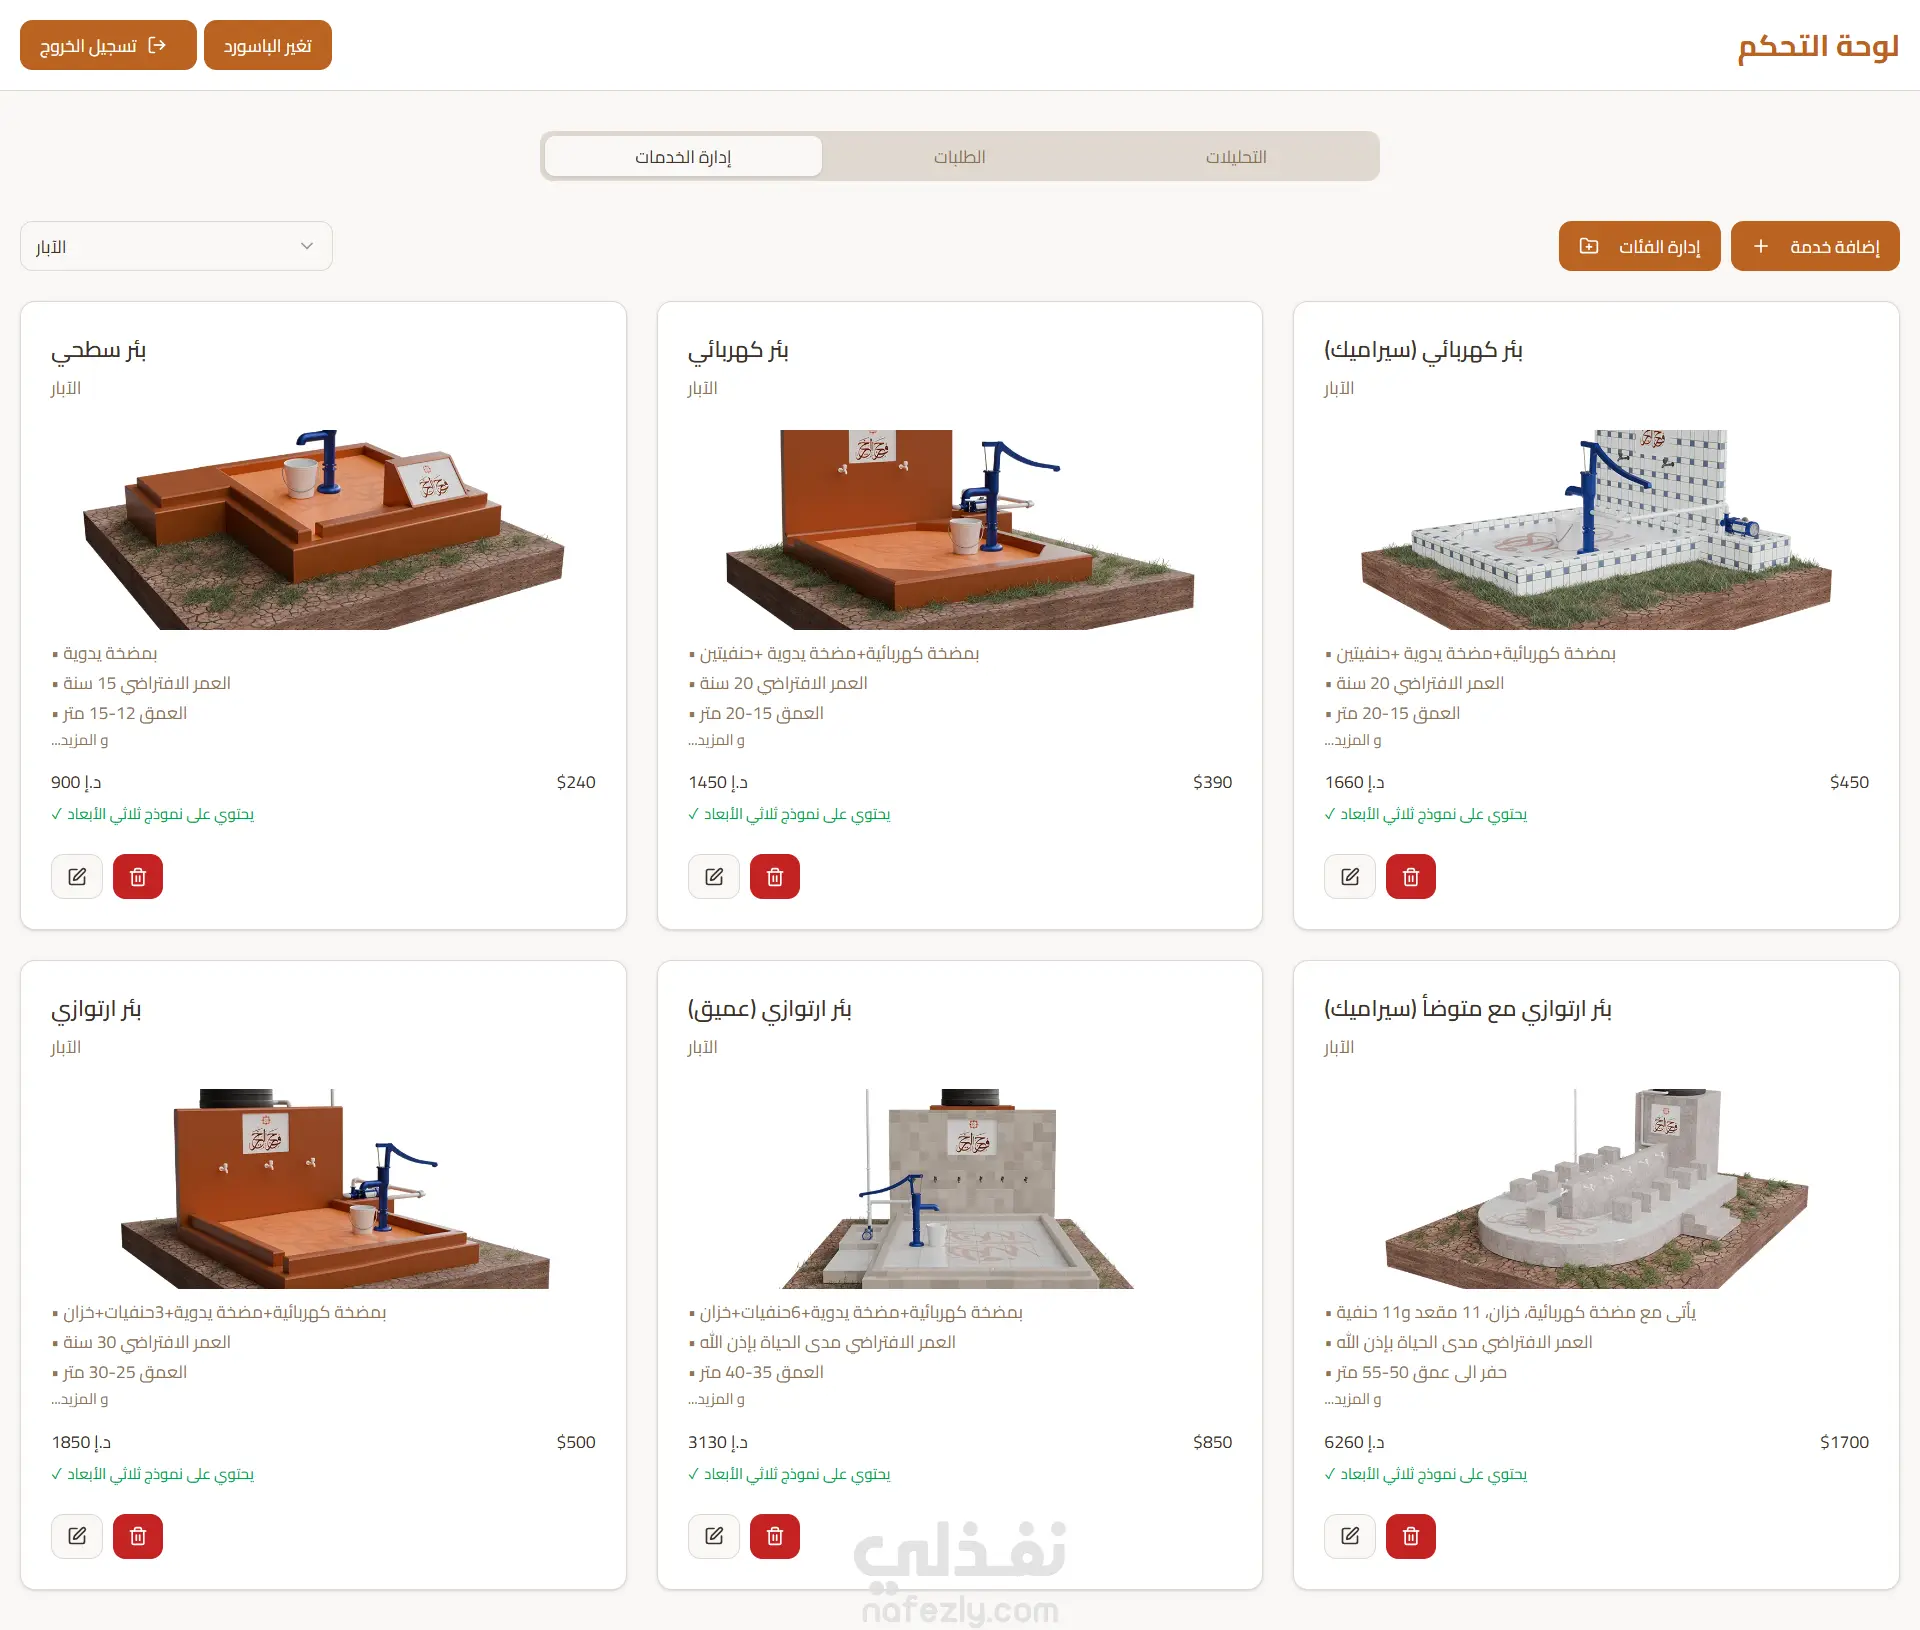Expand و المزيد on بئر سطحي card

pyautogui.click(x=80, y=740)
